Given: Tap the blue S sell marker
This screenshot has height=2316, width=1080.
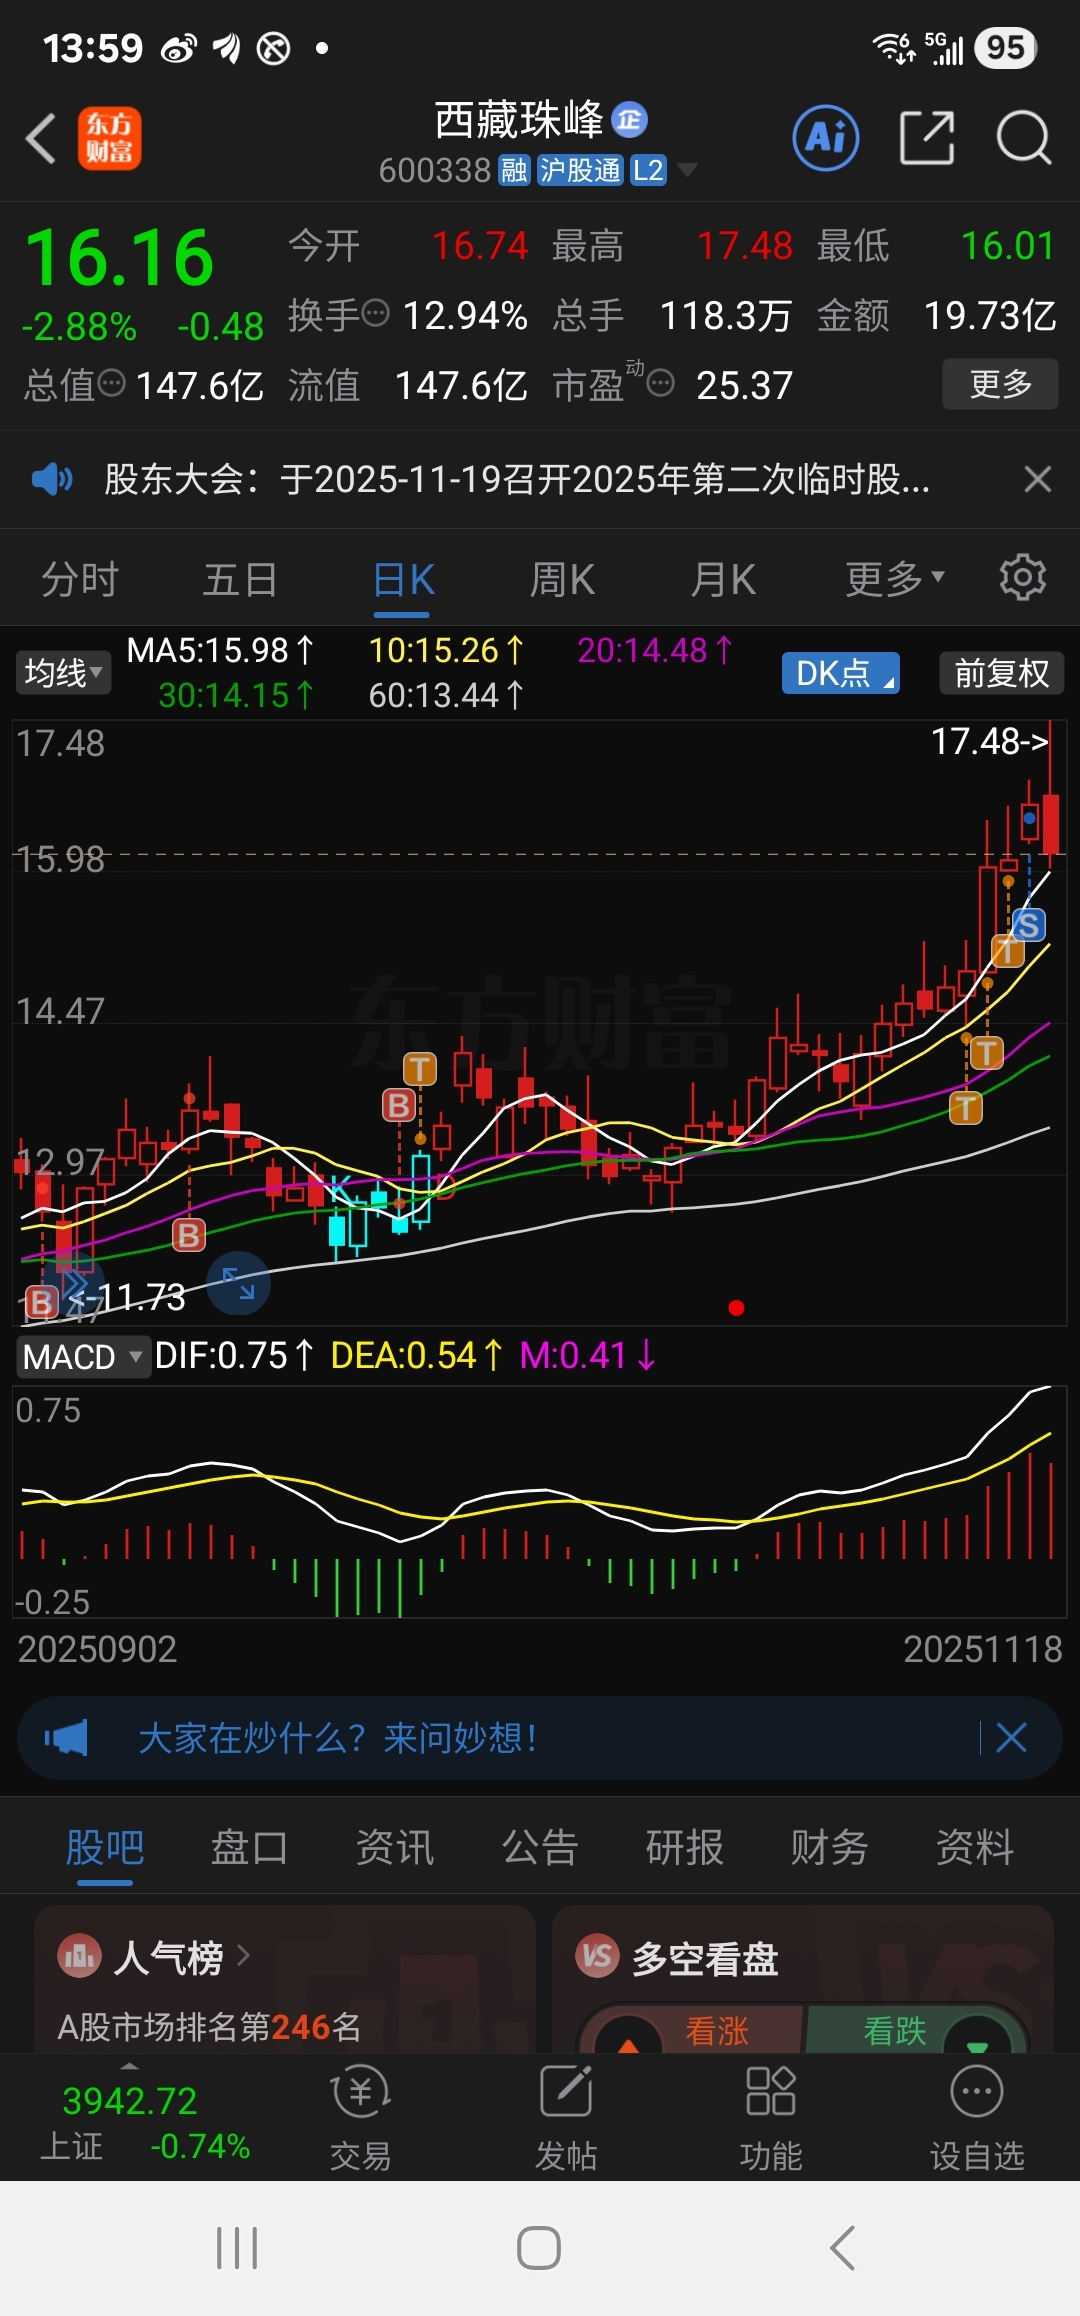Looking at the screenshot, I should click(x=1029, y=925).
